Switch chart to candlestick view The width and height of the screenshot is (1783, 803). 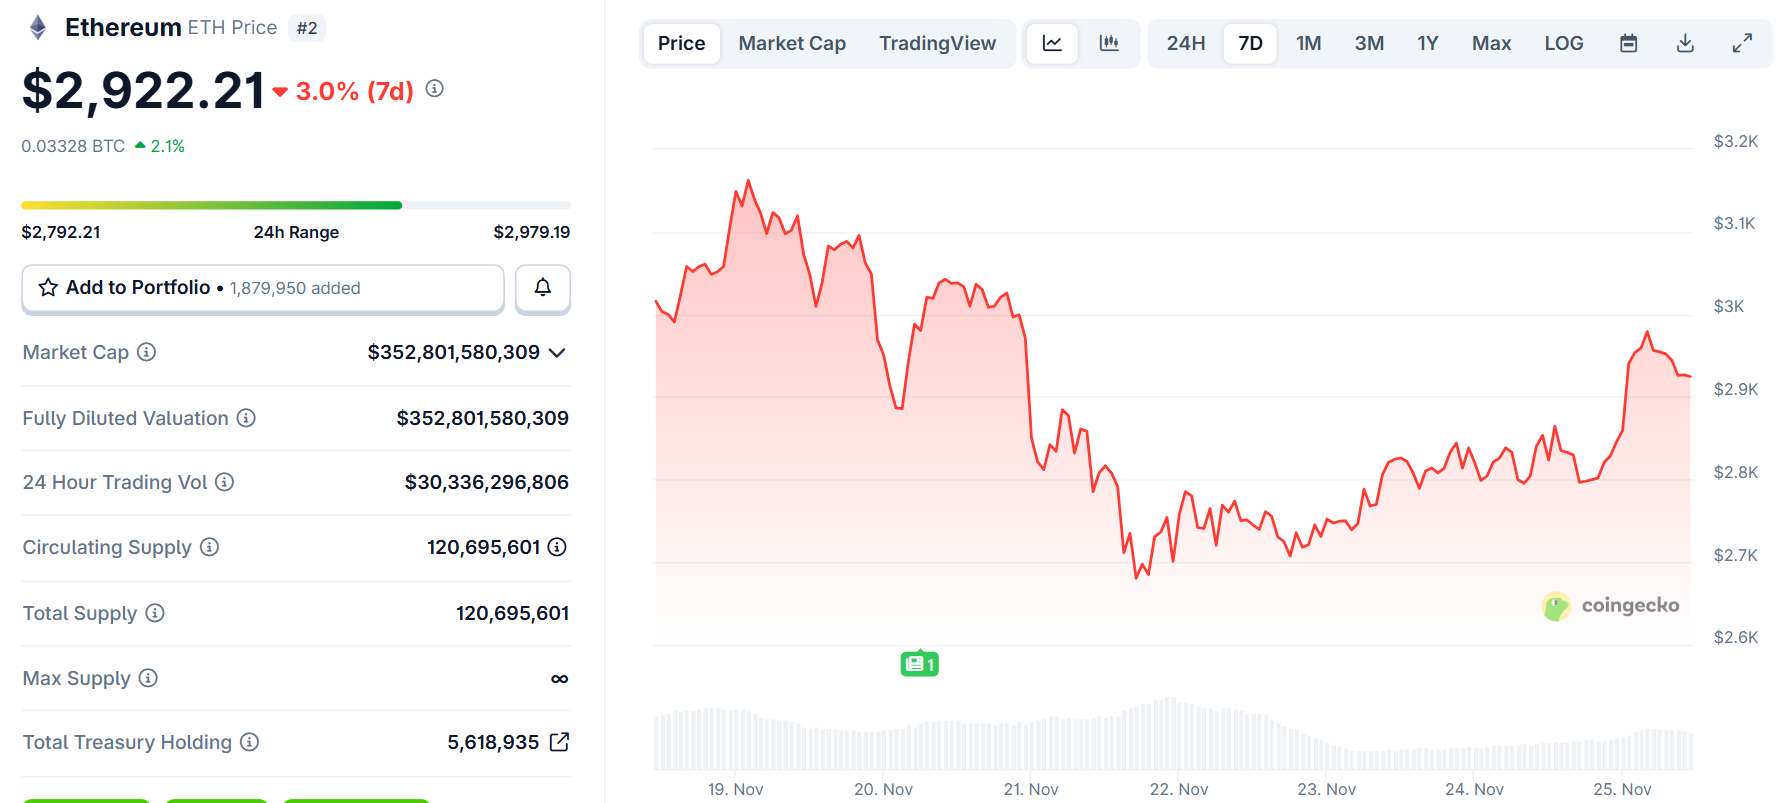click(1110, 43)
